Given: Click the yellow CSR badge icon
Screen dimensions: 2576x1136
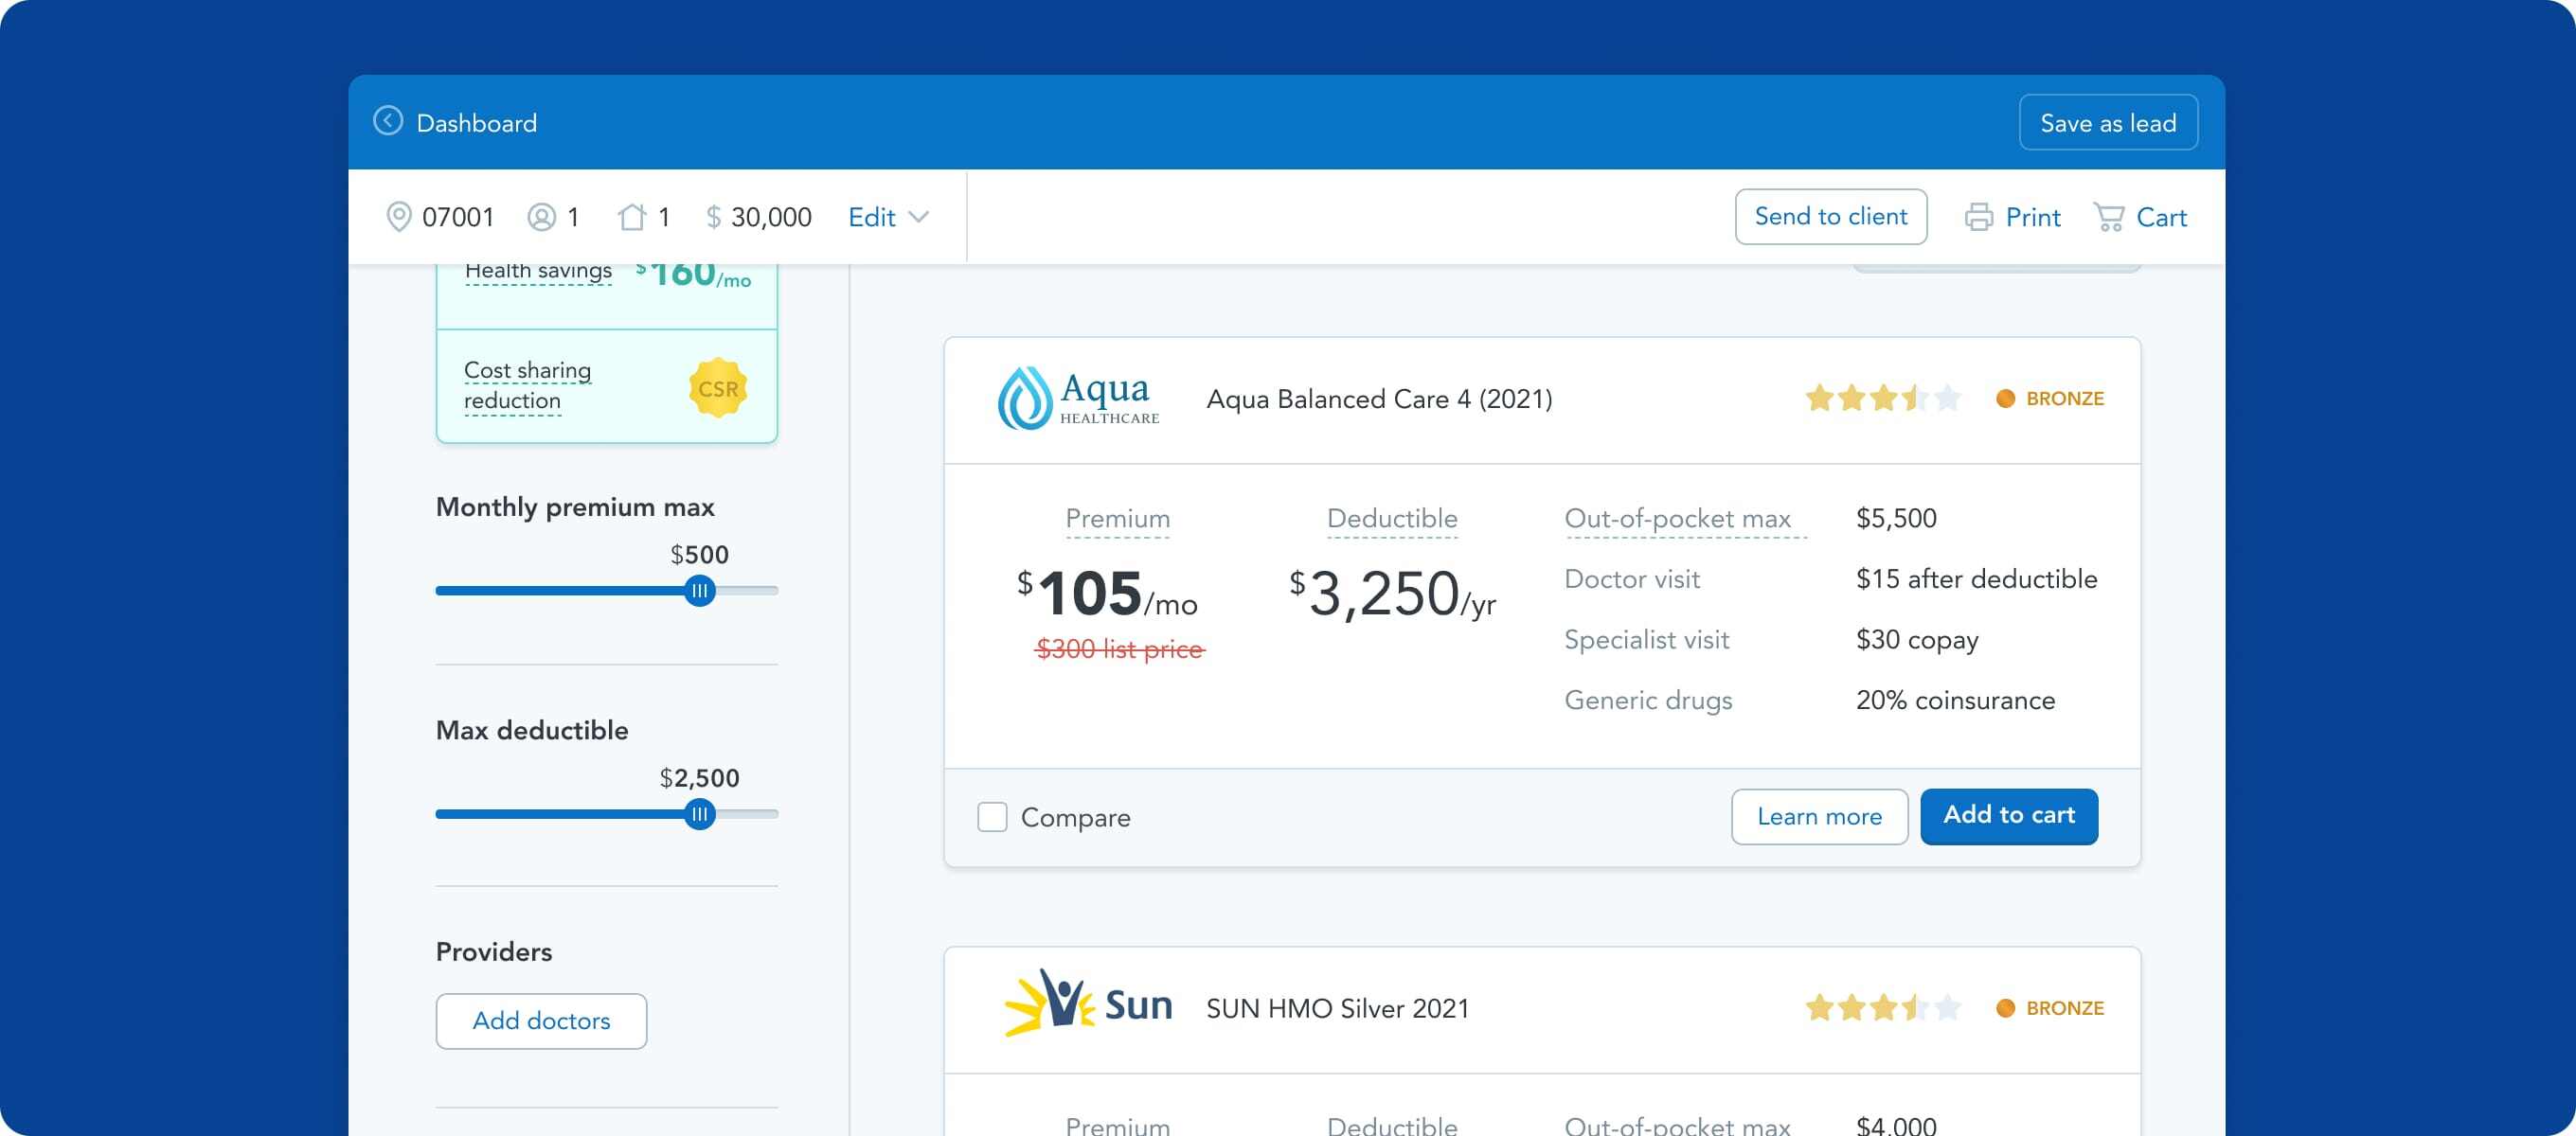Looking at the screenshot, I should click(x=718, y=388).
